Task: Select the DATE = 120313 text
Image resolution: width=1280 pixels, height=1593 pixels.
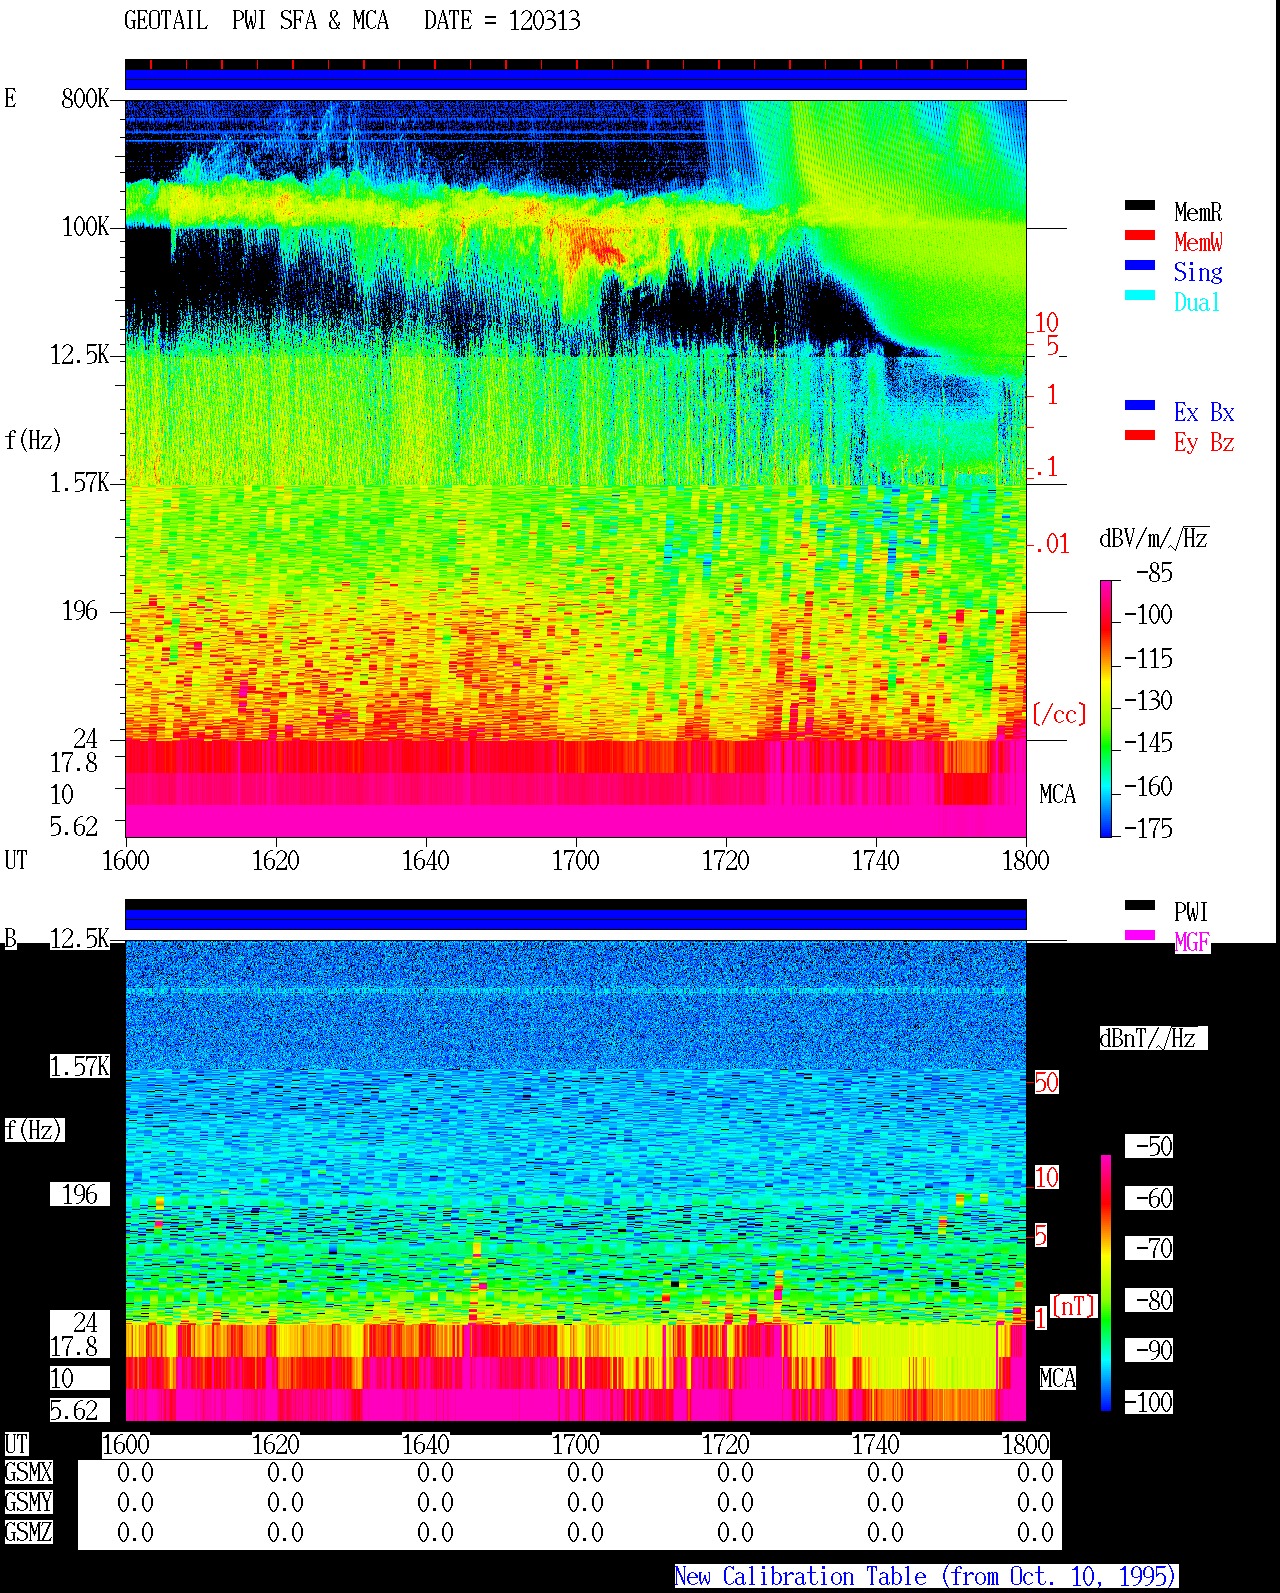Action: click(x=502, y=21)
